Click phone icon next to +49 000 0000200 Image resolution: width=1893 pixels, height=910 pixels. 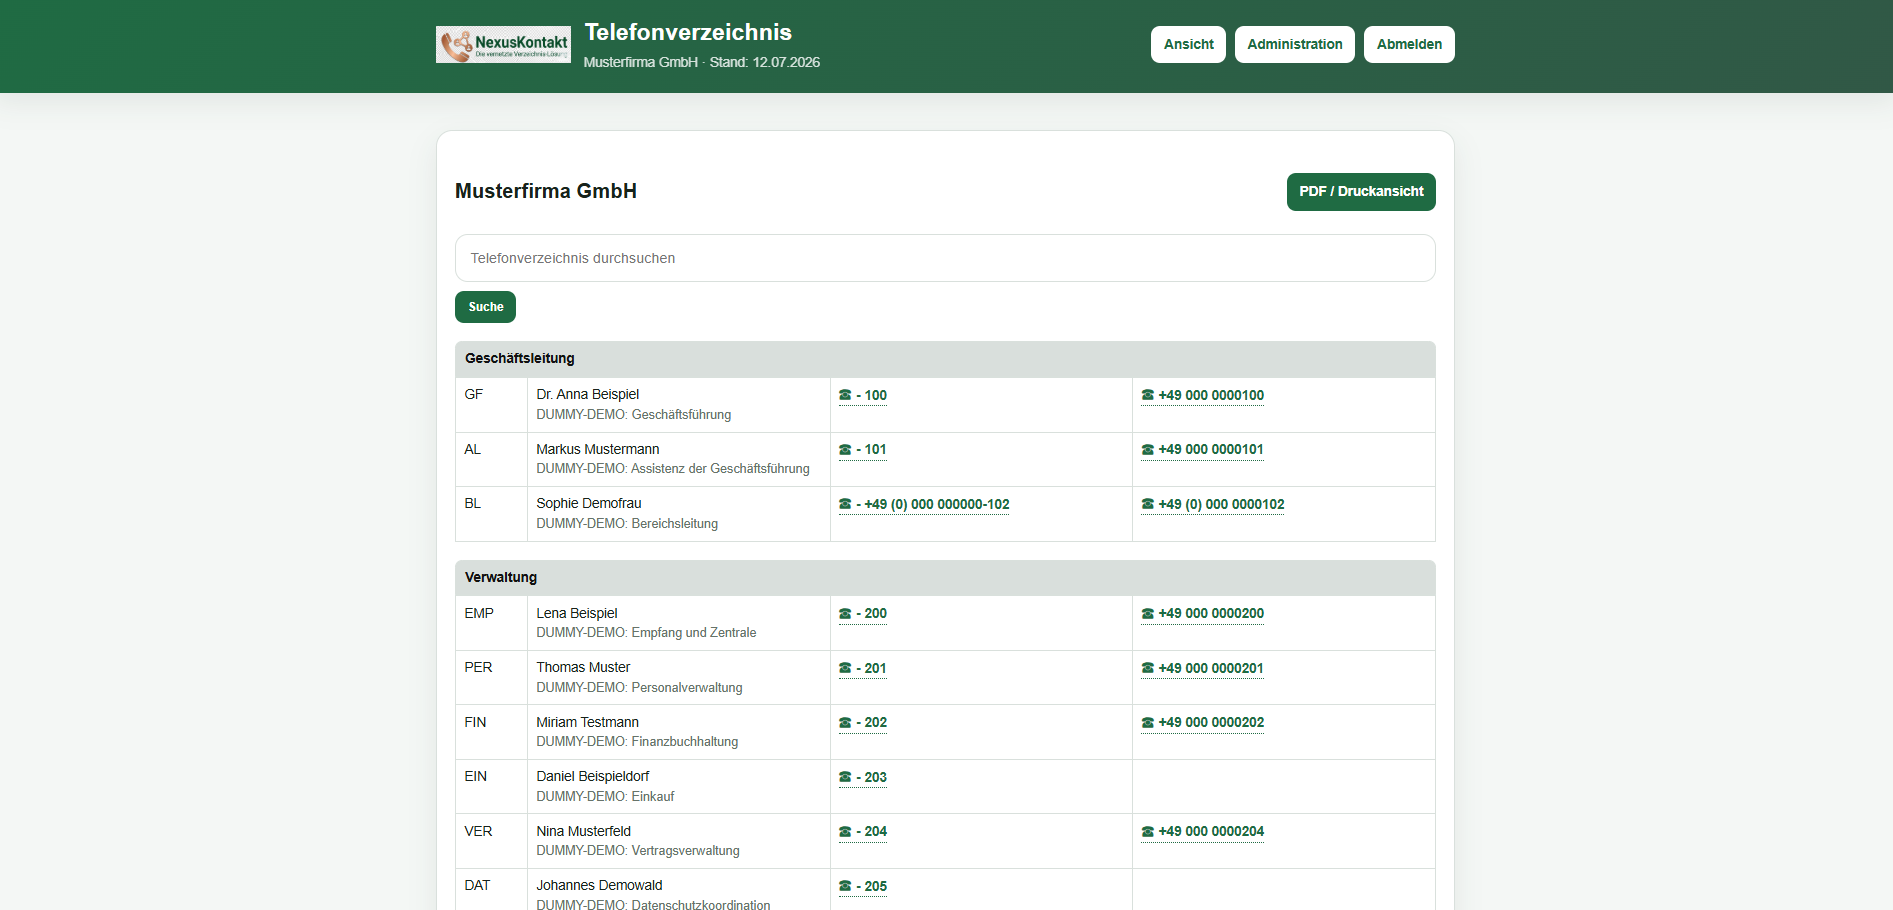pos(1148,613)
